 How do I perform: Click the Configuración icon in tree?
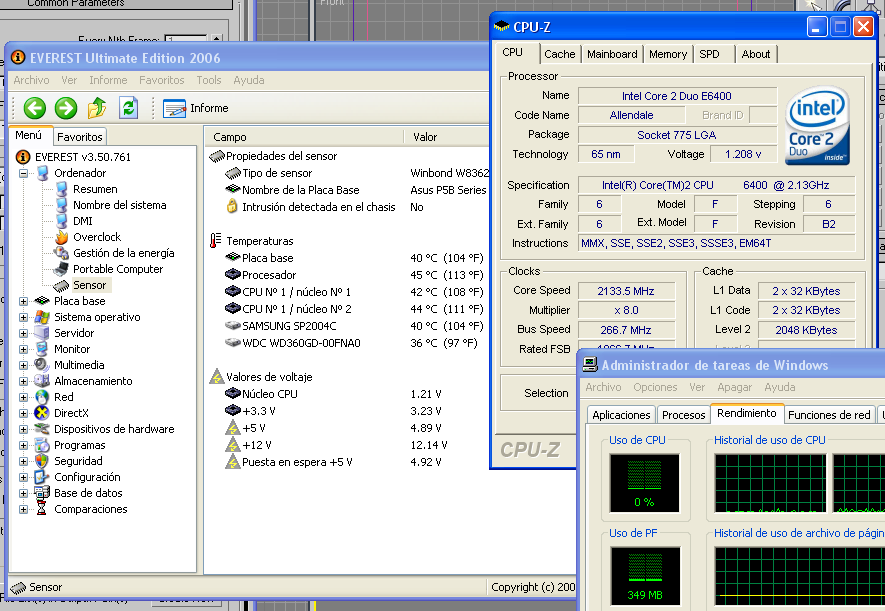[x=42, y=477]
